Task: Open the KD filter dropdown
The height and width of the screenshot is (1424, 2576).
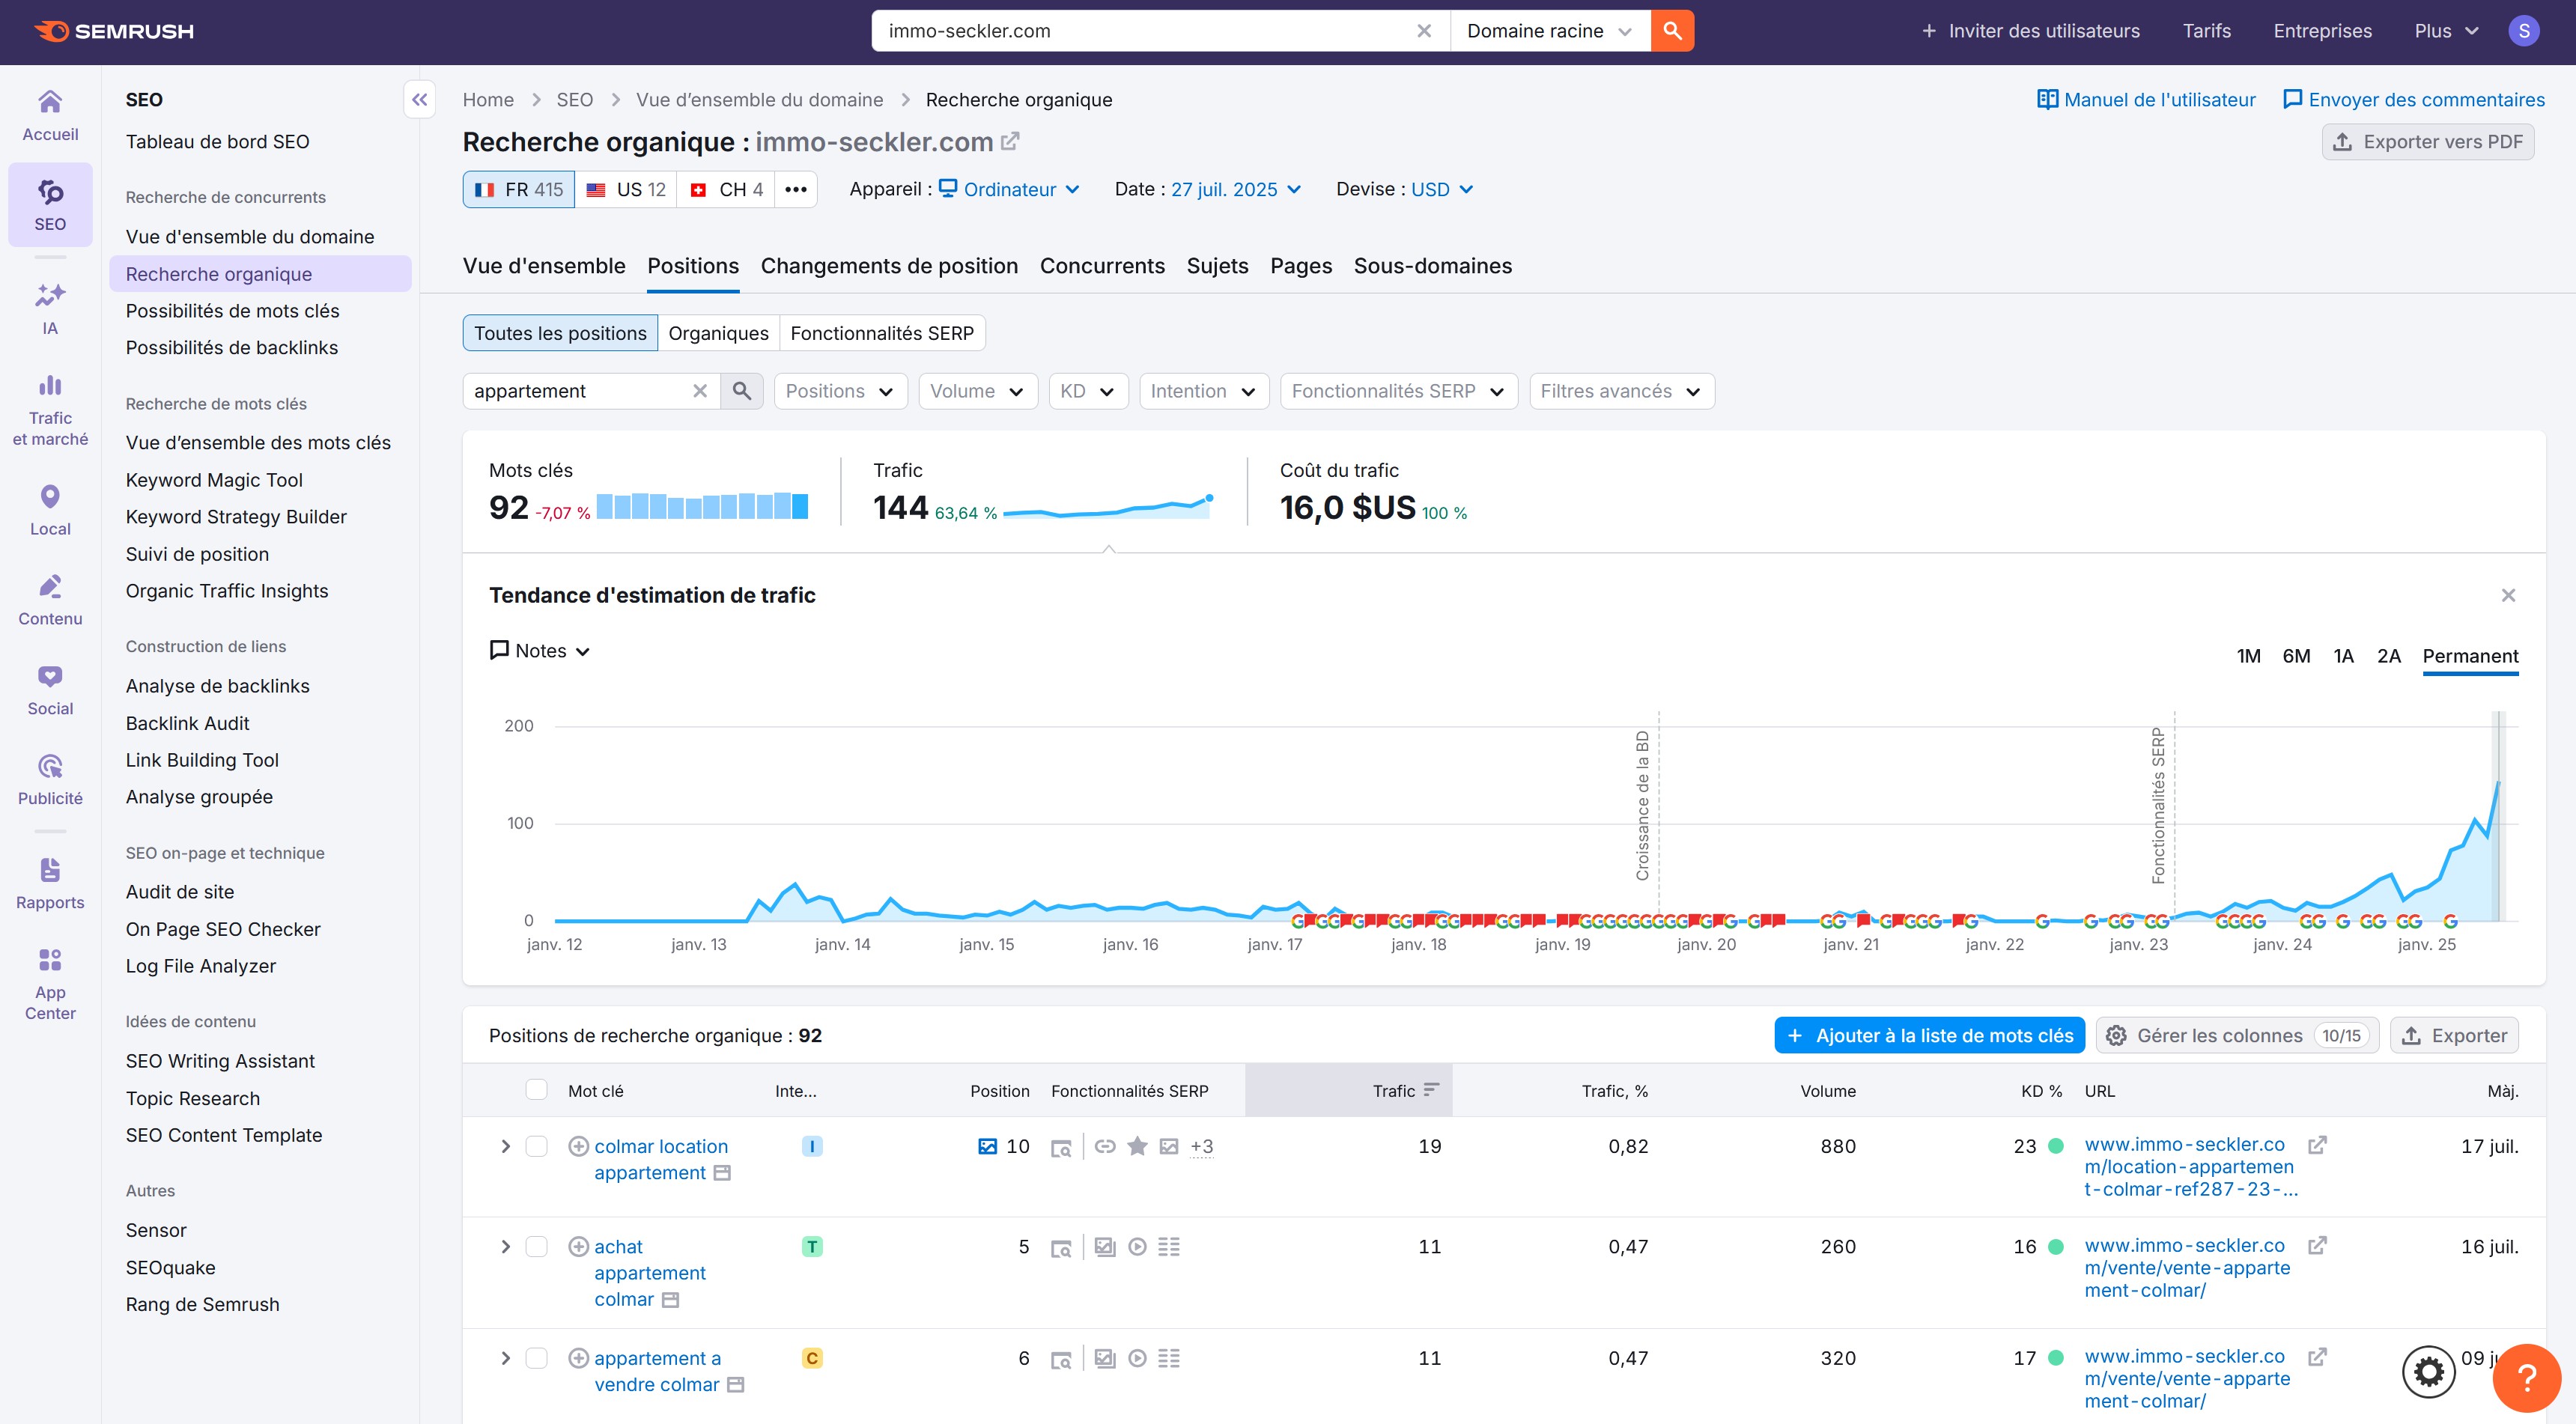Action: pyautogui.click(x=1088, y=391)
